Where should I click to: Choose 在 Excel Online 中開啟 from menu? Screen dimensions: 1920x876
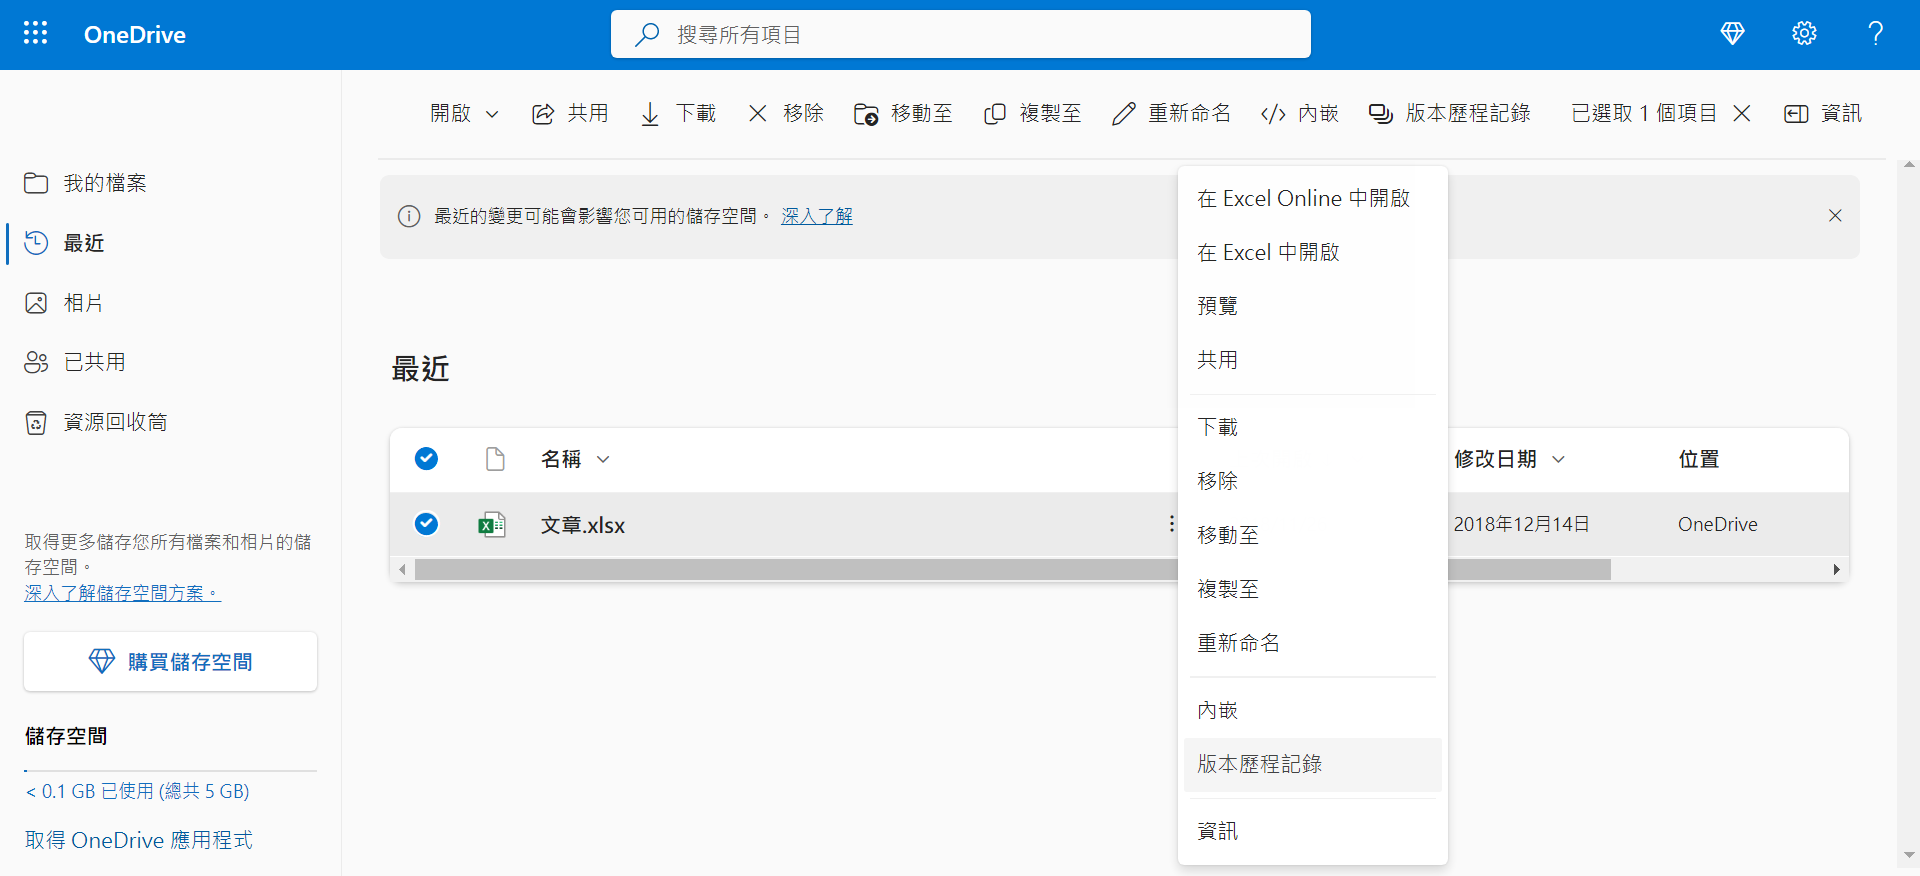(x=1313, y=199)
